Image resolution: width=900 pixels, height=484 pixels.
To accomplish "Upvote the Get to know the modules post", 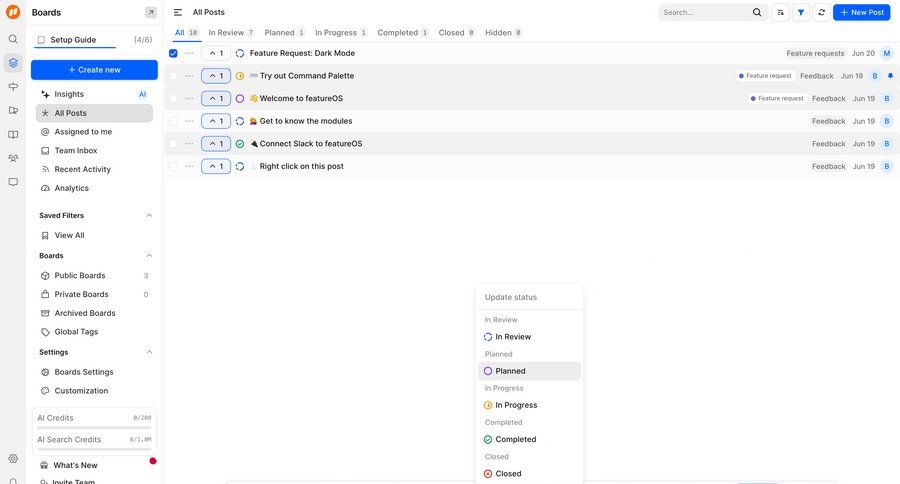I will coord(216,121).
